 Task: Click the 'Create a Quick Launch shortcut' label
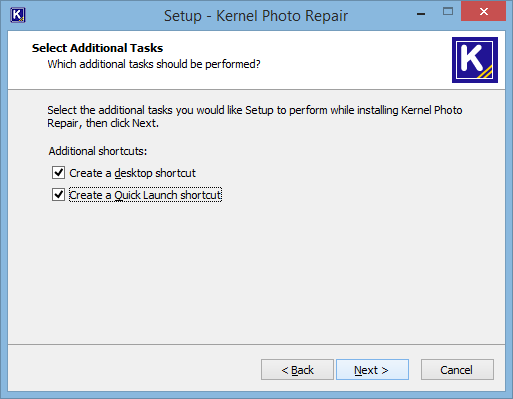[145, 195]
